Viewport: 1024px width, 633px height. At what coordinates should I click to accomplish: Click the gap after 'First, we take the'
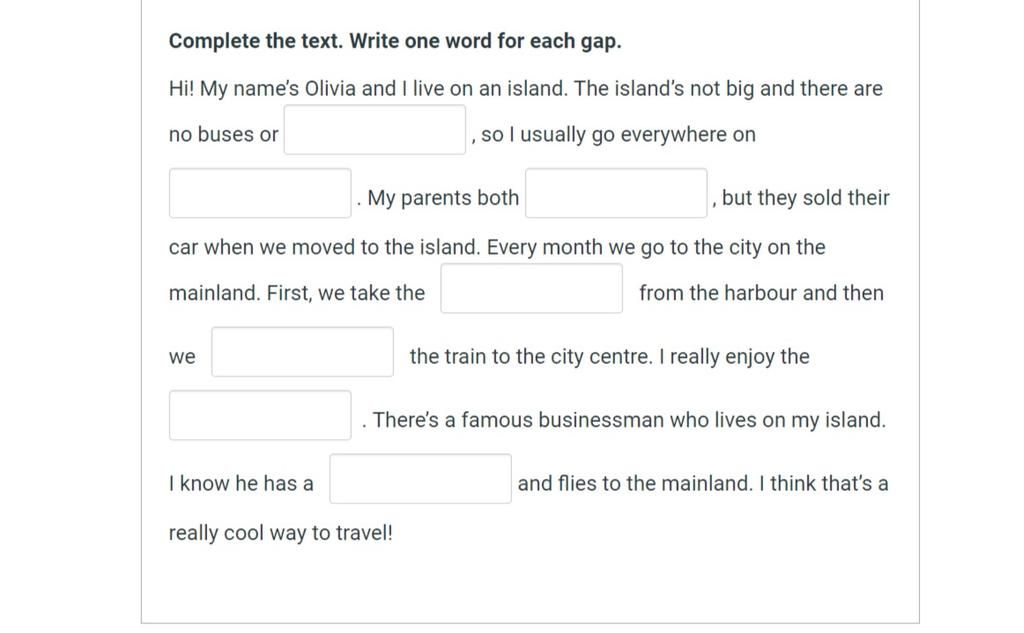click(532, 289)
